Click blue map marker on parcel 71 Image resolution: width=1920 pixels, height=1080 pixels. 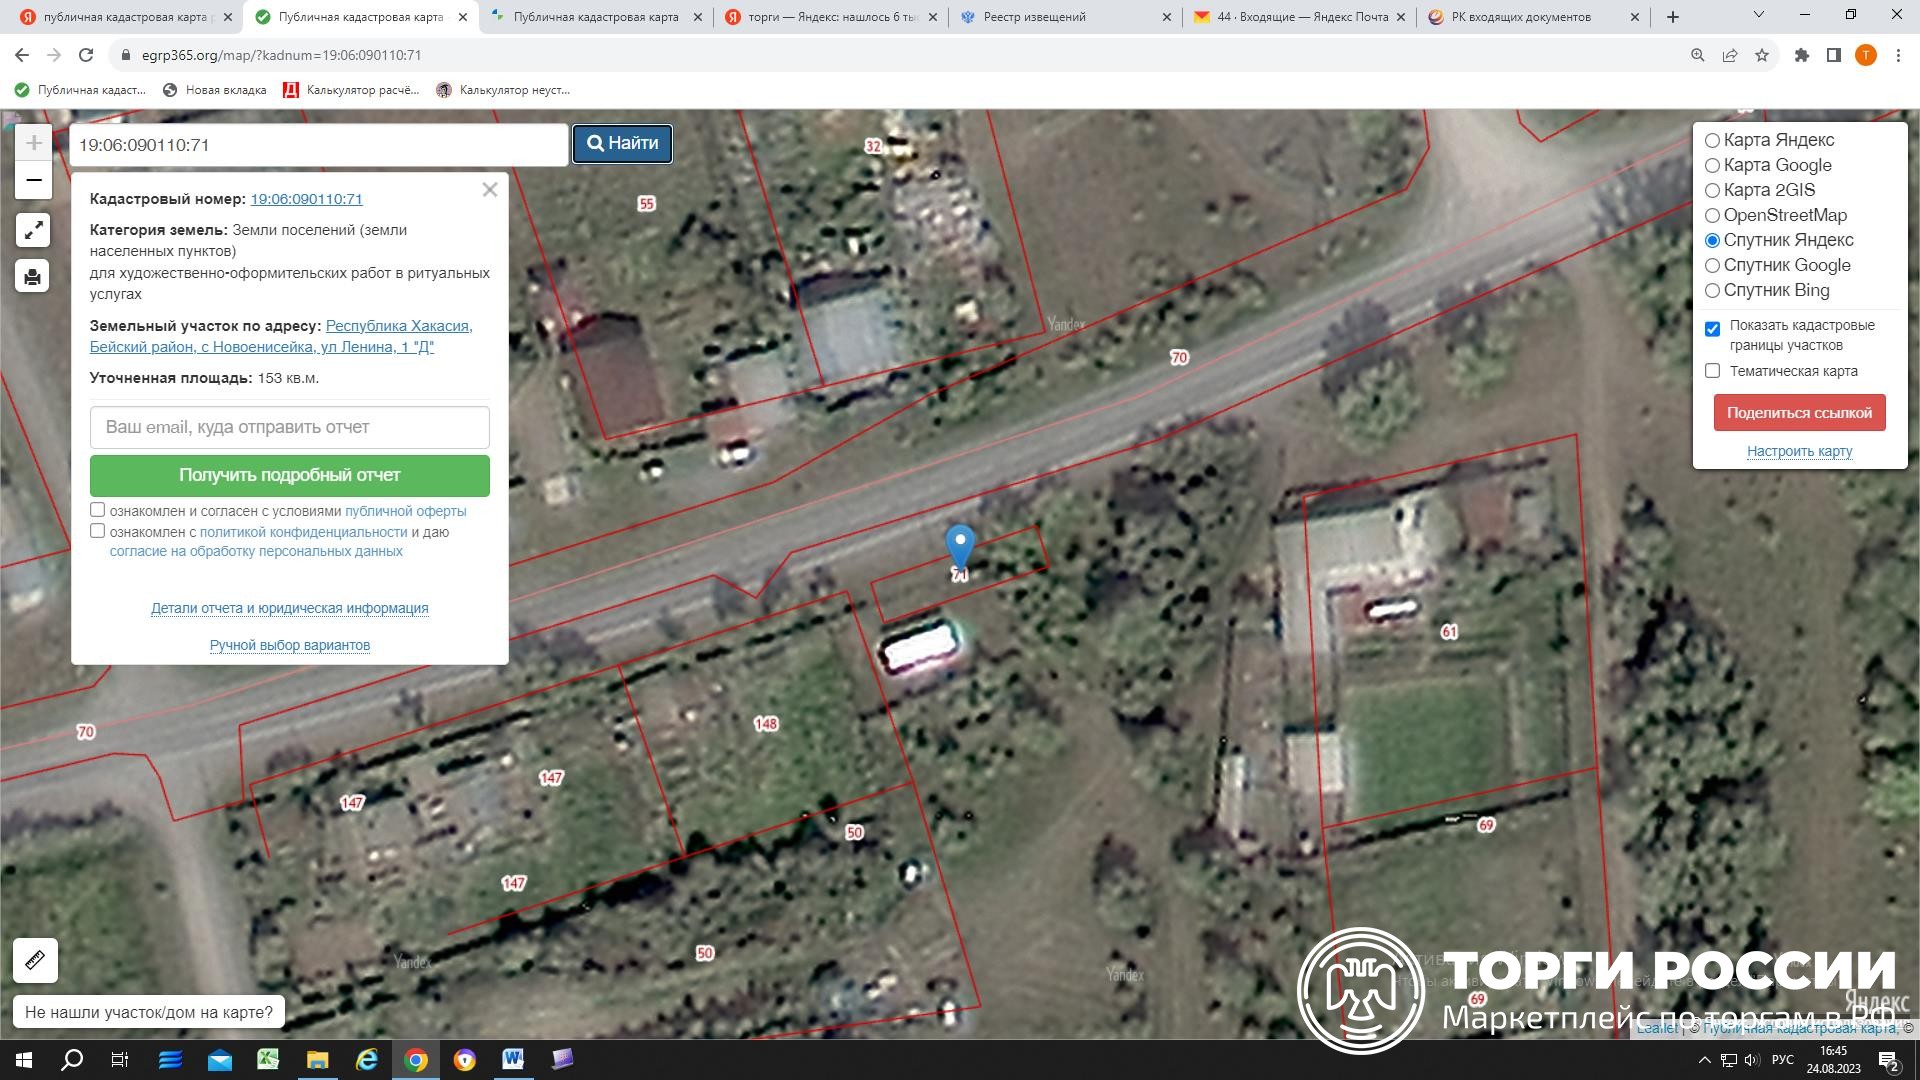[959, 546]
